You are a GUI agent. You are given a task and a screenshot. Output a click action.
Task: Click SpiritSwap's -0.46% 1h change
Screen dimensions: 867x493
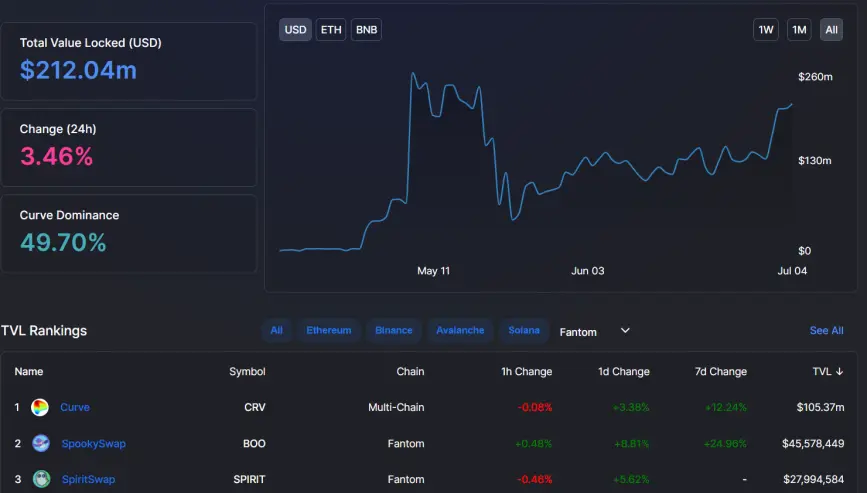pos(535,479)
